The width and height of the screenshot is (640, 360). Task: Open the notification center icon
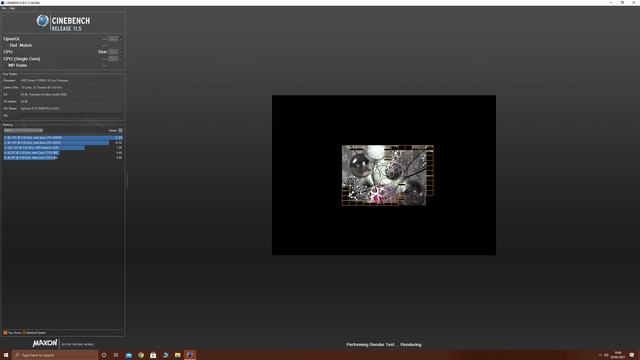pyautogui.click(x=632, y=355)
